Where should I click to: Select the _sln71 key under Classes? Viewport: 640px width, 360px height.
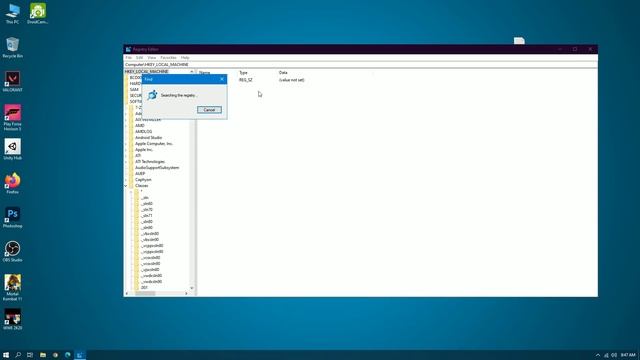click(x=147, y=216)
